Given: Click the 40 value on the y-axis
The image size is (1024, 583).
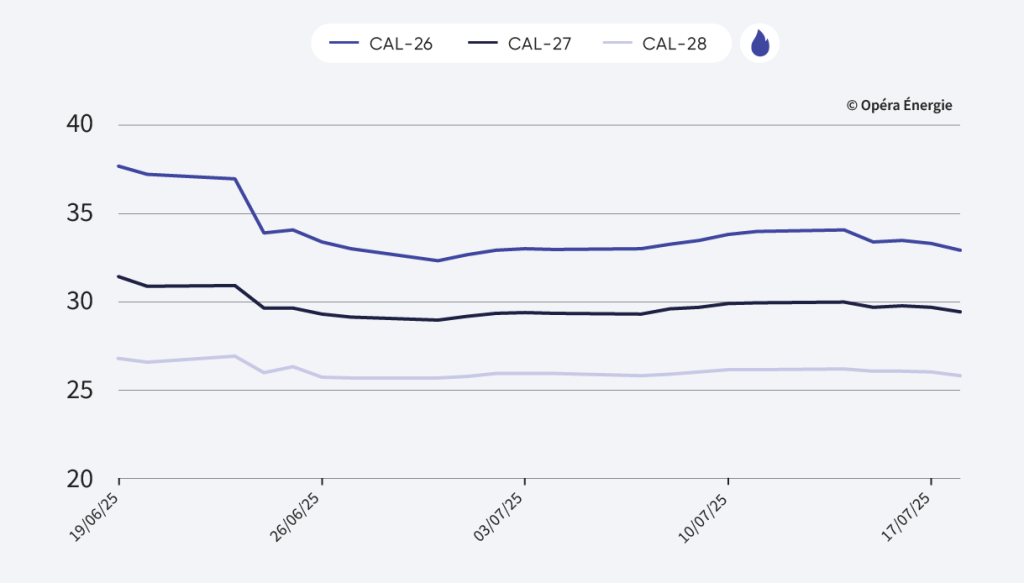Looking at the screenshot, I should click(80, 124).
